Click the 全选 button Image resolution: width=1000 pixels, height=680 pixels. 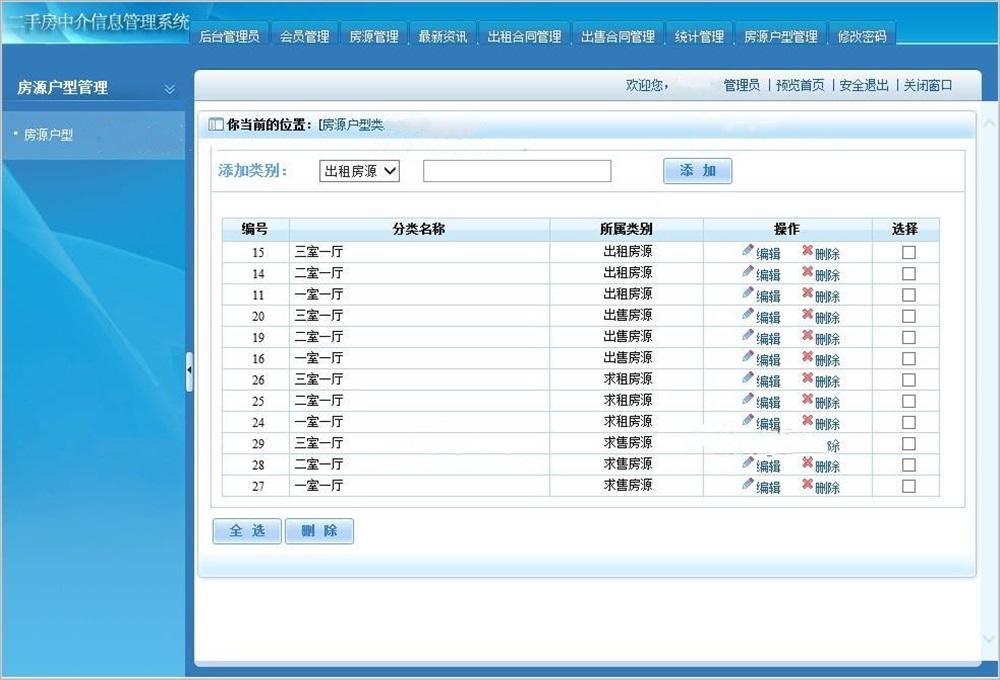(247, 531)
